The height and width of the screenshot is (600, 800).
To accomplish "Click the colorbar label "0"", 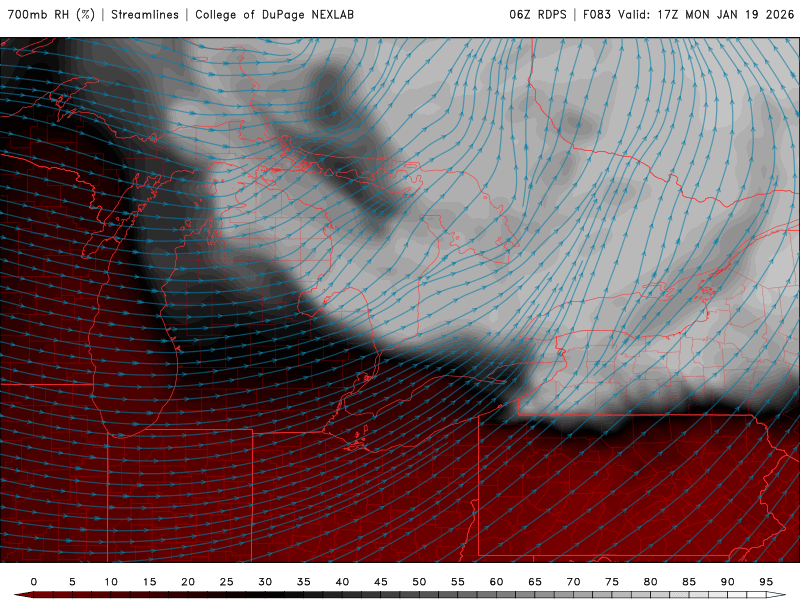I will point(34,582).
